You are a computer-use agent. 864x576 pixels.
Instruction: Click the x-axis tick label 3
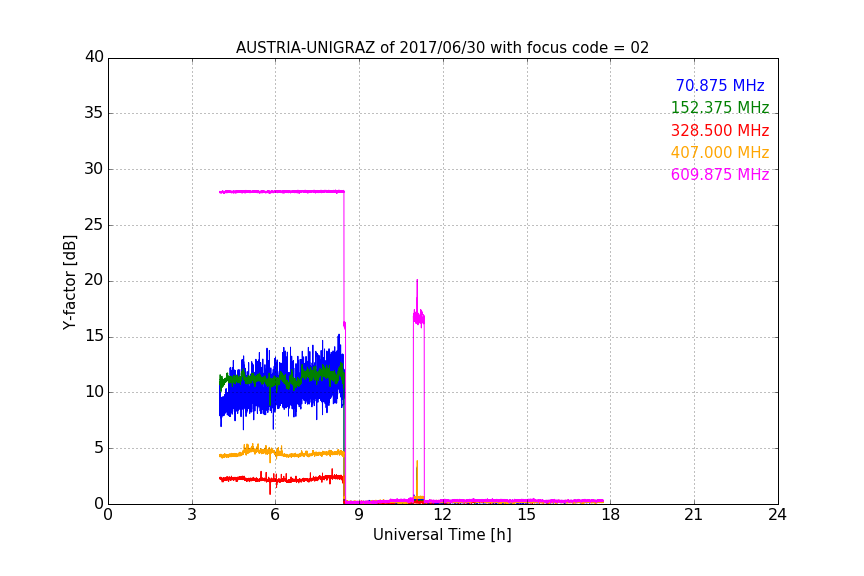(192, 515)
